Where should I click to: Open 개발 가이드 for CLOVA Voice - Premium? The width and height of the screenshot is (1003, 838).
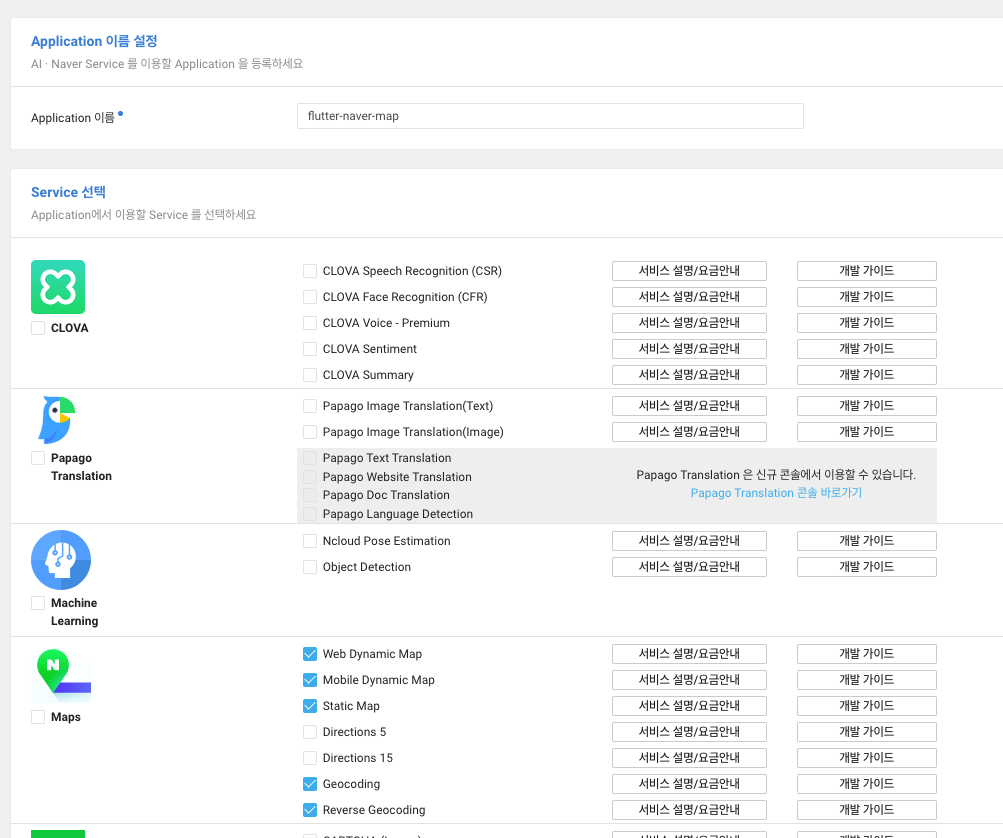coord(867,323)
